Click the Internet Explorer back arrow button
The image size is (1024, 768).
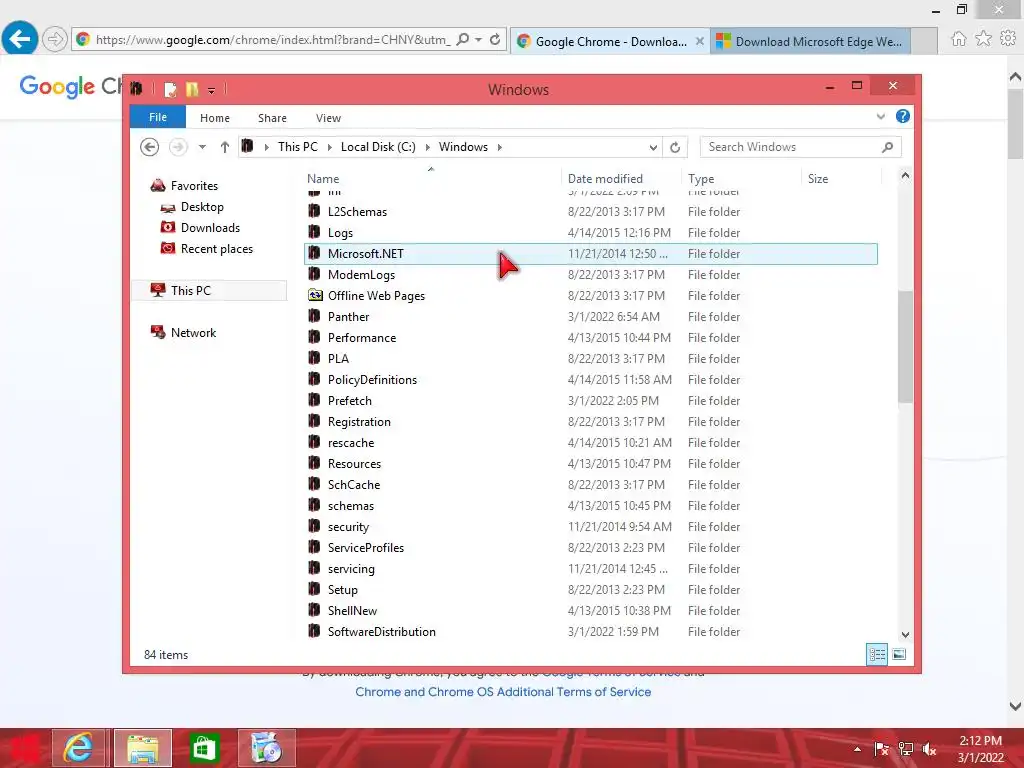[x=20, y=39]
